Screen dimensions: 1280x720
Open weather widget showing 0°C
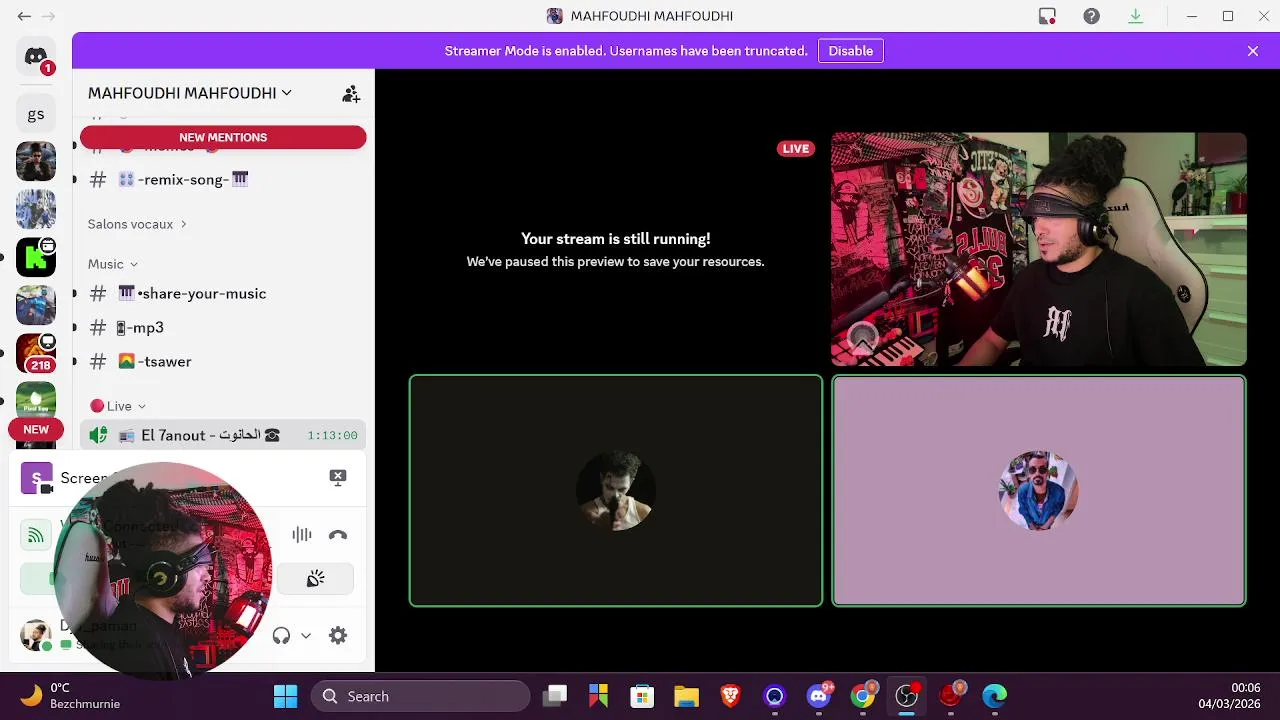pyautogui.click(x=70, y=696)
